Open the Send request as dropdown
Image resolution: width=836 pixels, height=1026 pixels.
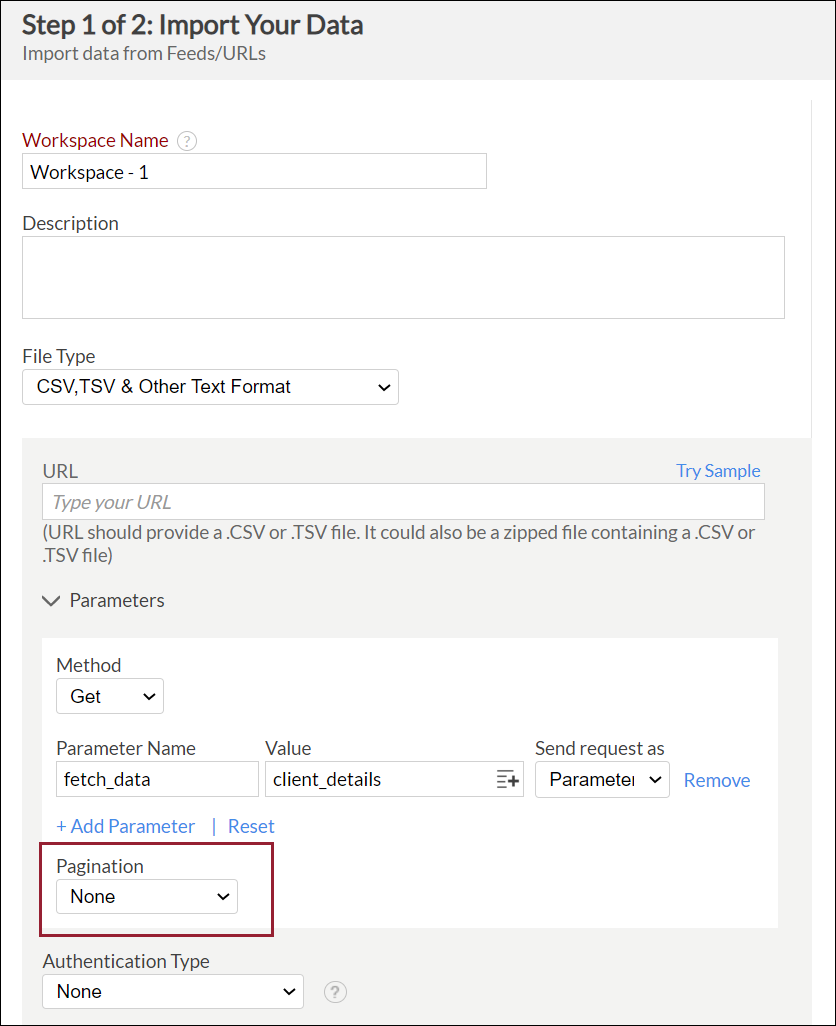tap(602, 780)
